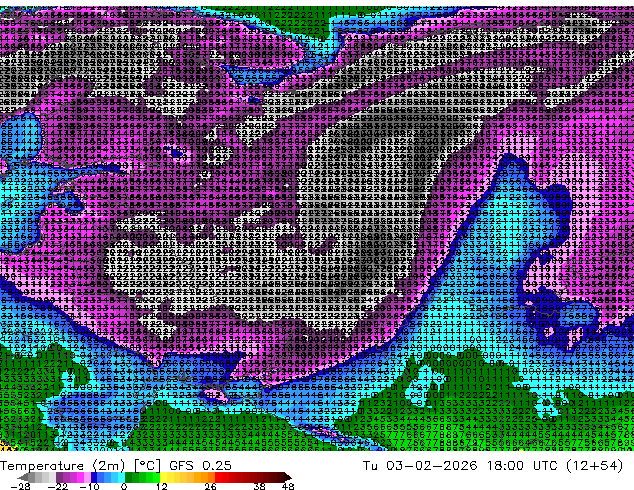Click the "12" value on the color scale
The width and height of the screenshot is (634, 490).
pyautogui.click(x=162, y=486)
